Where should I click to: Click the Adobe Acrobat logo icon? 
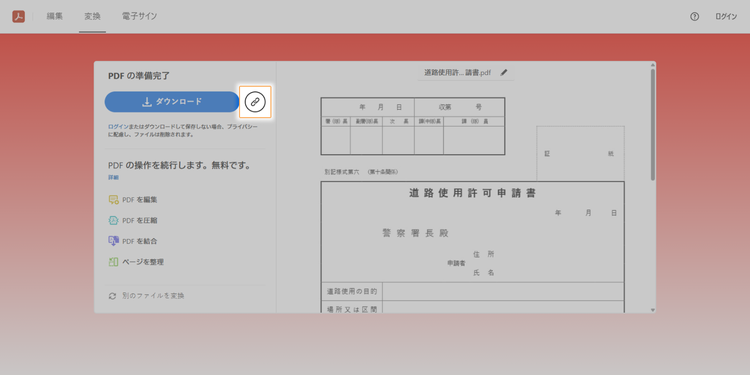tap(19, 16)
